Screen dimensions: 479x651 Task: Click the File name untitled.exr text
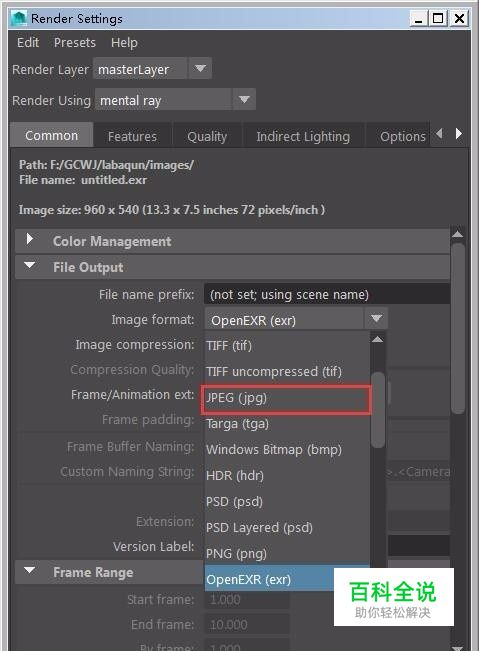83,180
